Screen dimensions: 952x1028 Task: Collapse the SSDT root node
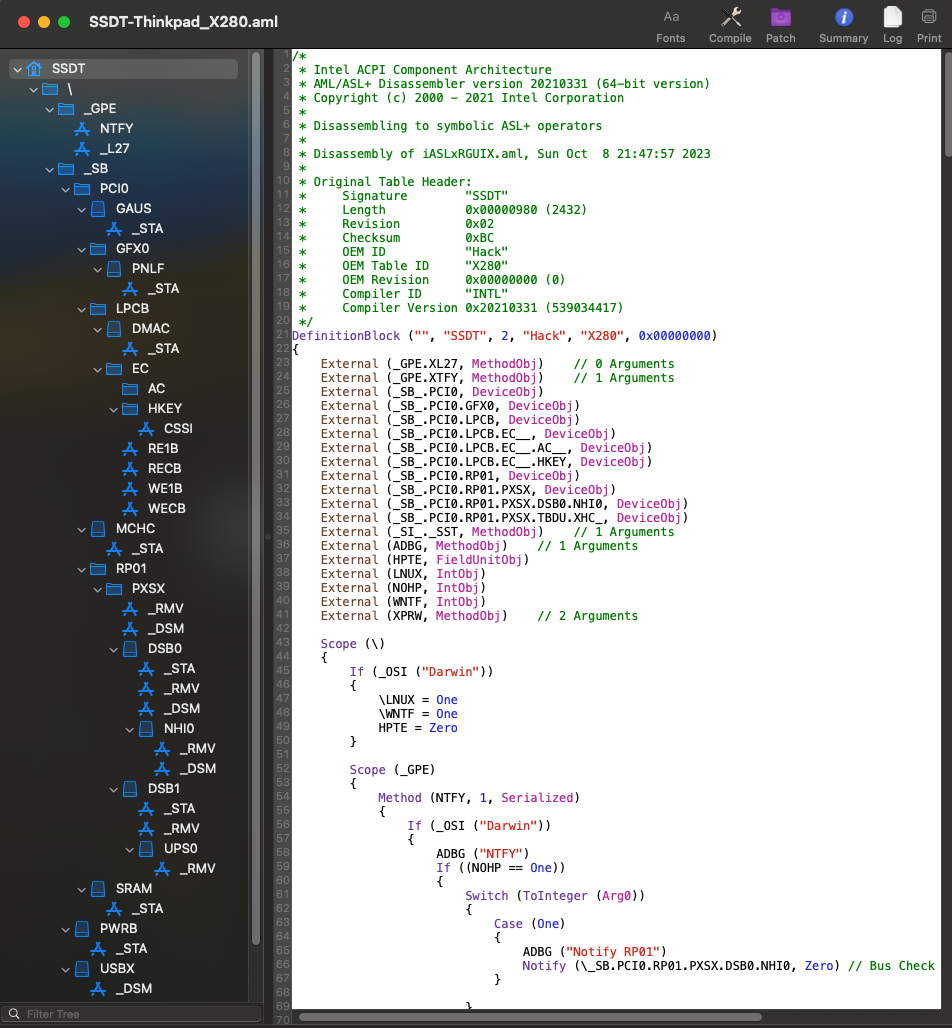pyautogui.click(x=18, y=69)
